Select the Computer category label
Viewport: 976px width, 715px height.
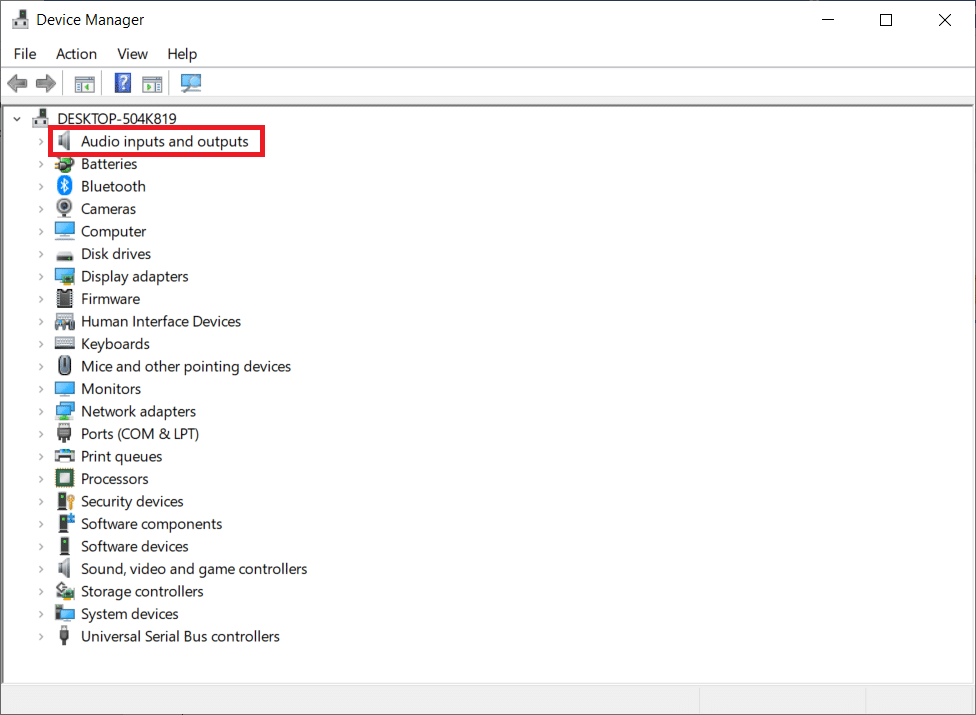coord(113,231)
